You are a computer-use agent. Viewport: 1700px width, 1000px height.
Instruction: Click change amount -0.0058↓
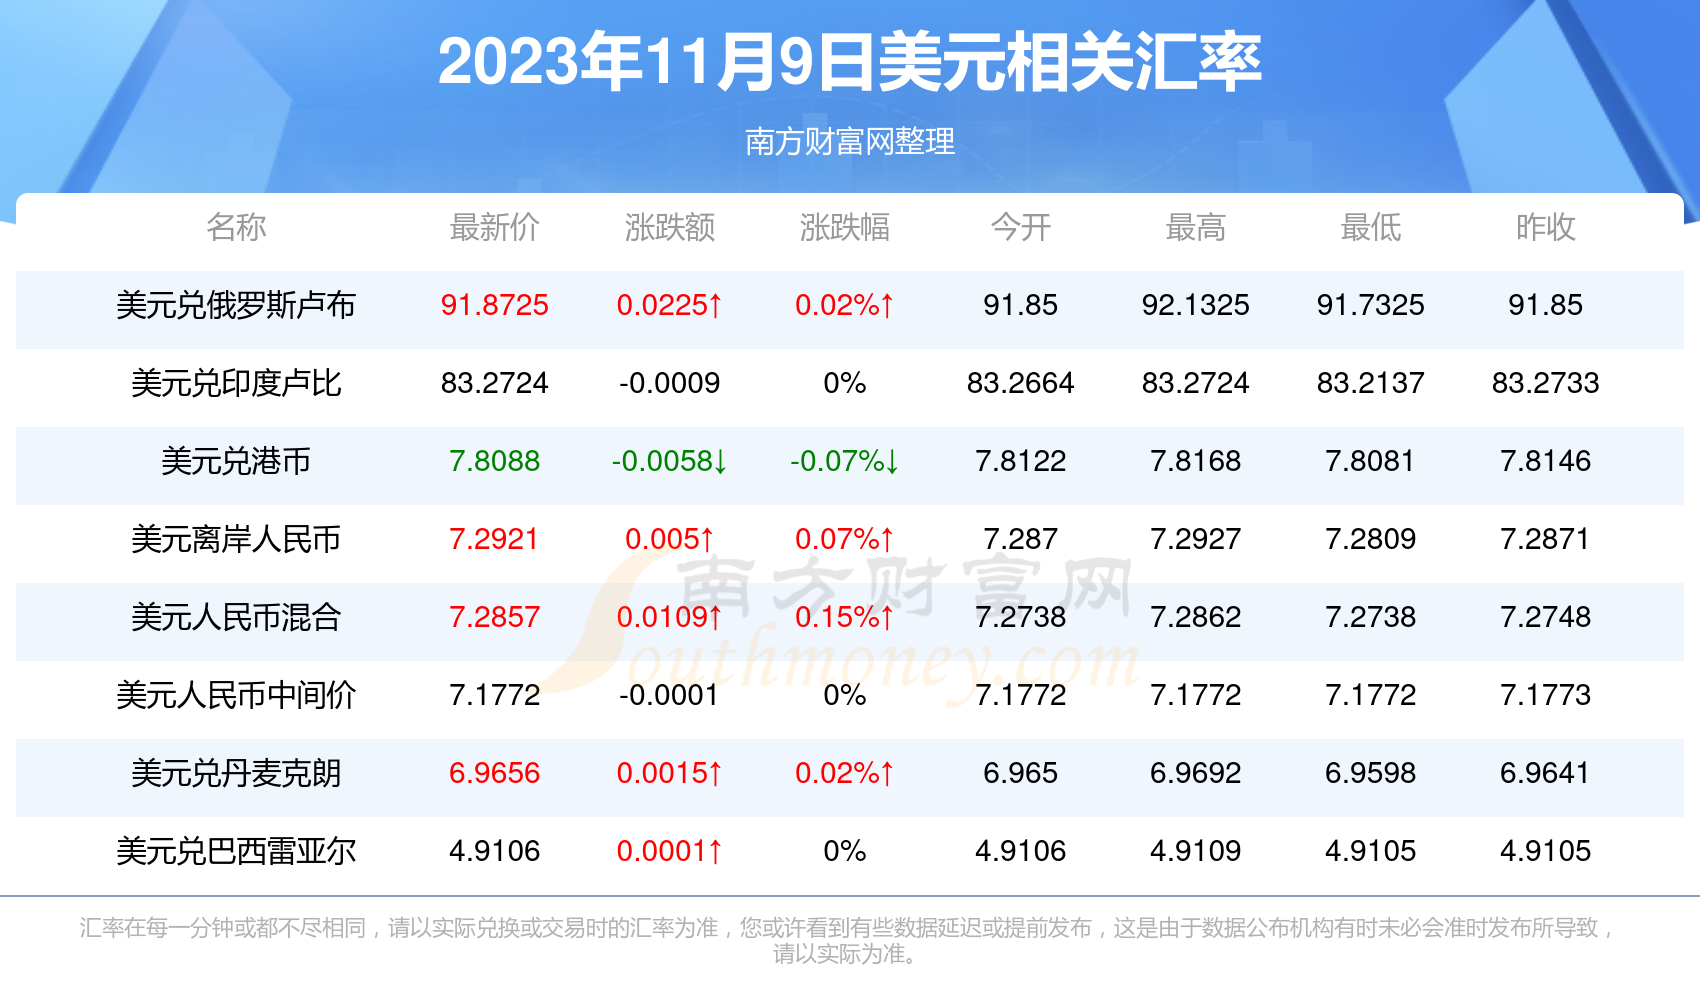coord(670,461)
